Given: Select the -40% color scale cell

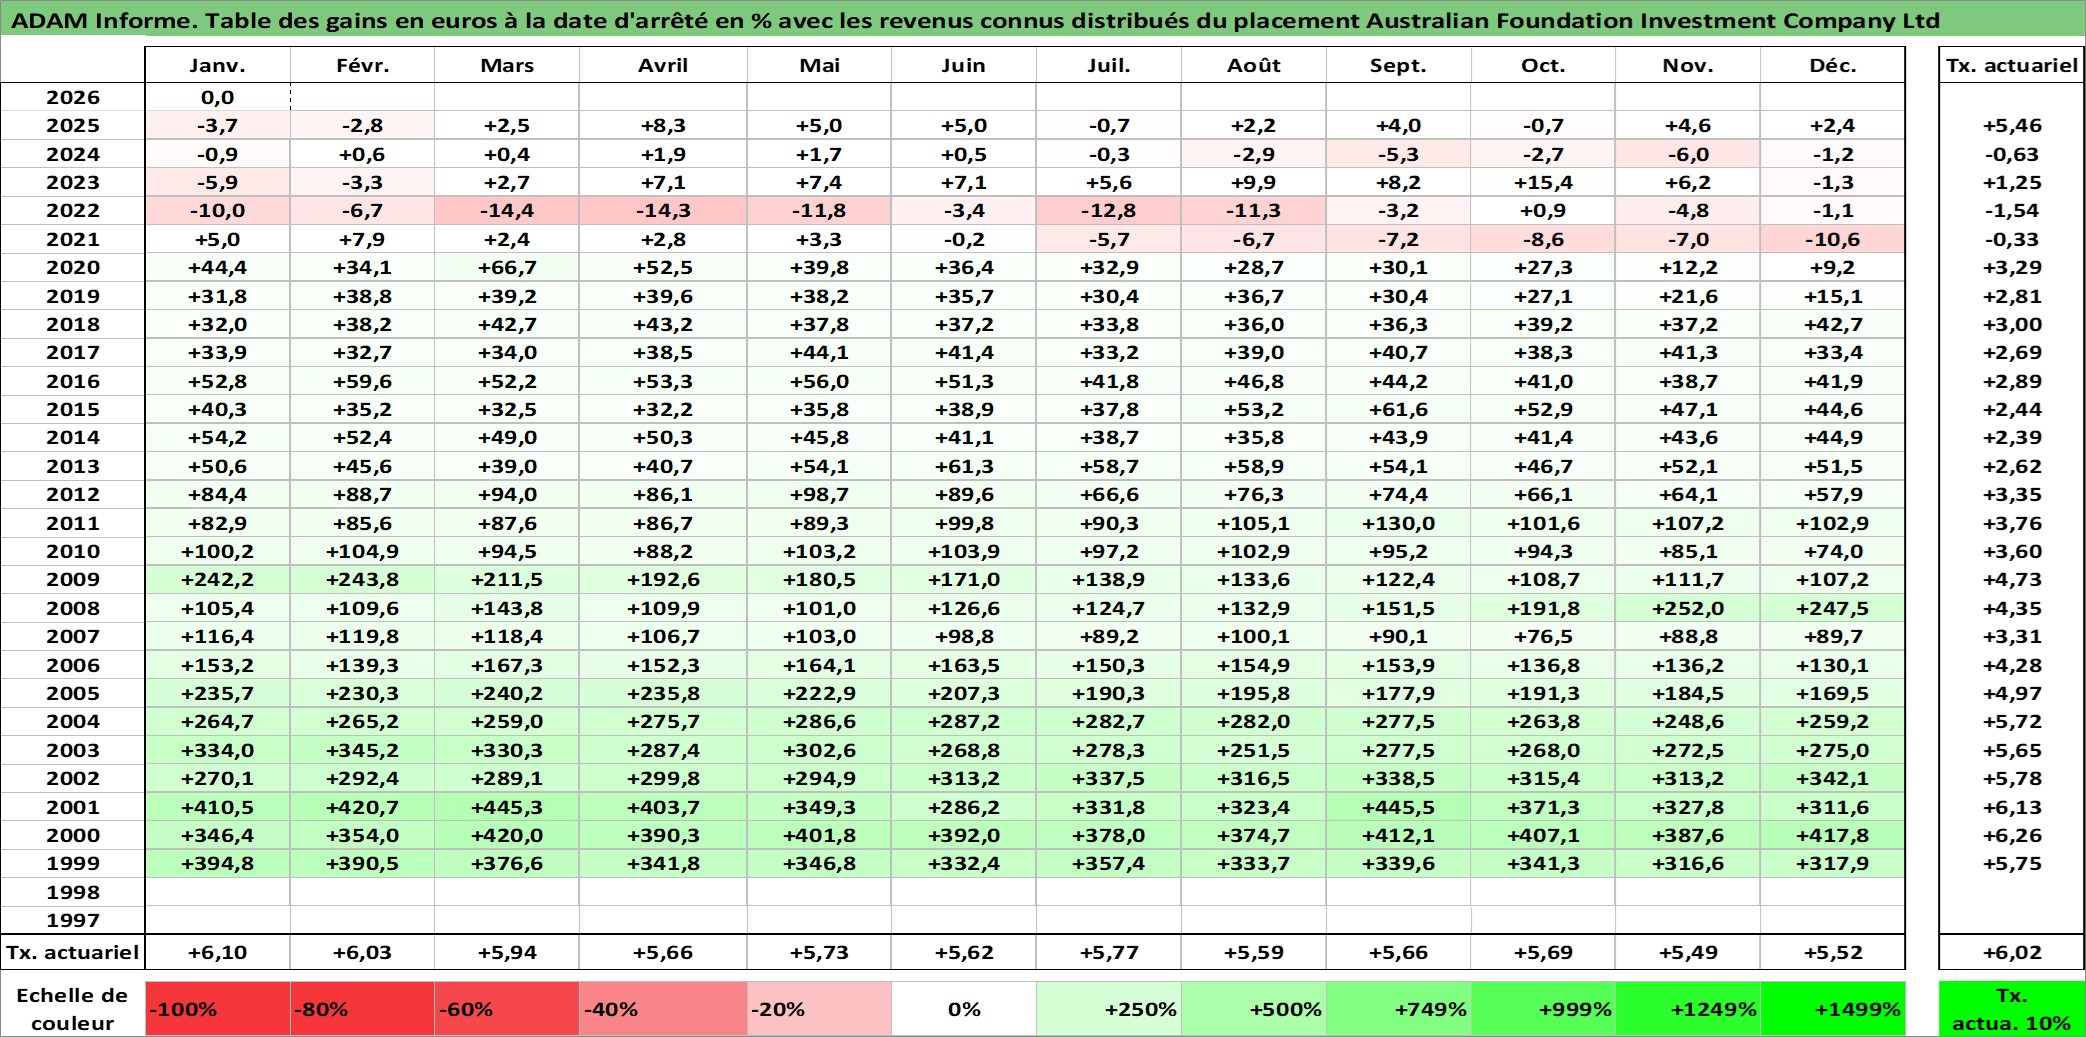Looking at the screenshot, I should click(x=663, y=1009).
